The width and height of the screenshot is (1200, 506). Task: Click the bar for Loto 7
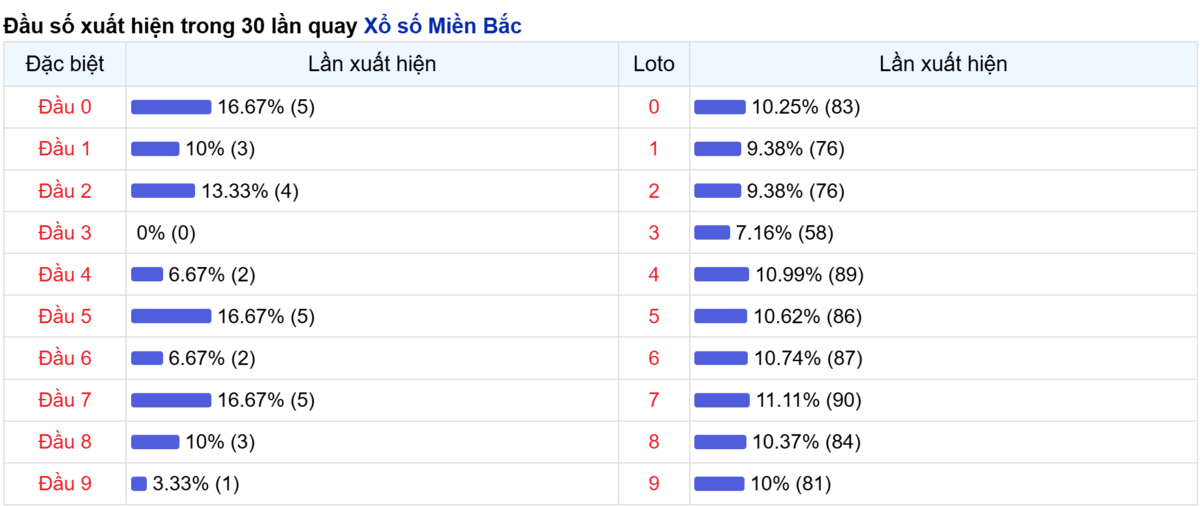click(722, 400)
